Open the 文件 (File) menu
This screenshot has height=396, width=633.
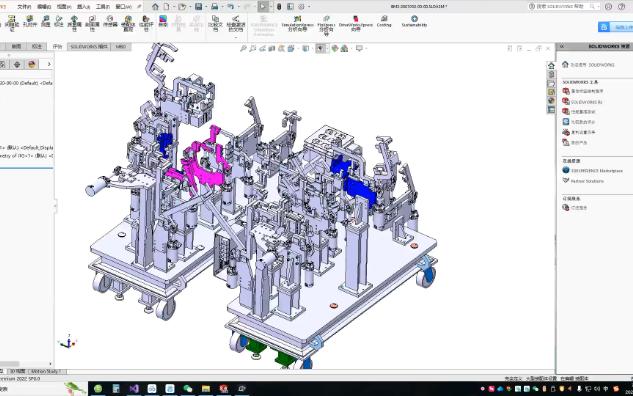[x=24, y=6]
